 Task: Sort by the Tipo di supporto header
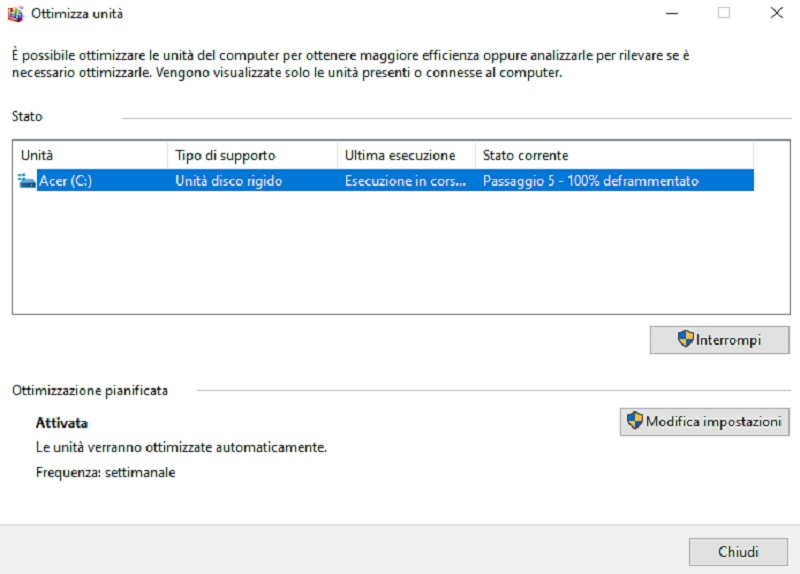point(251,155)
